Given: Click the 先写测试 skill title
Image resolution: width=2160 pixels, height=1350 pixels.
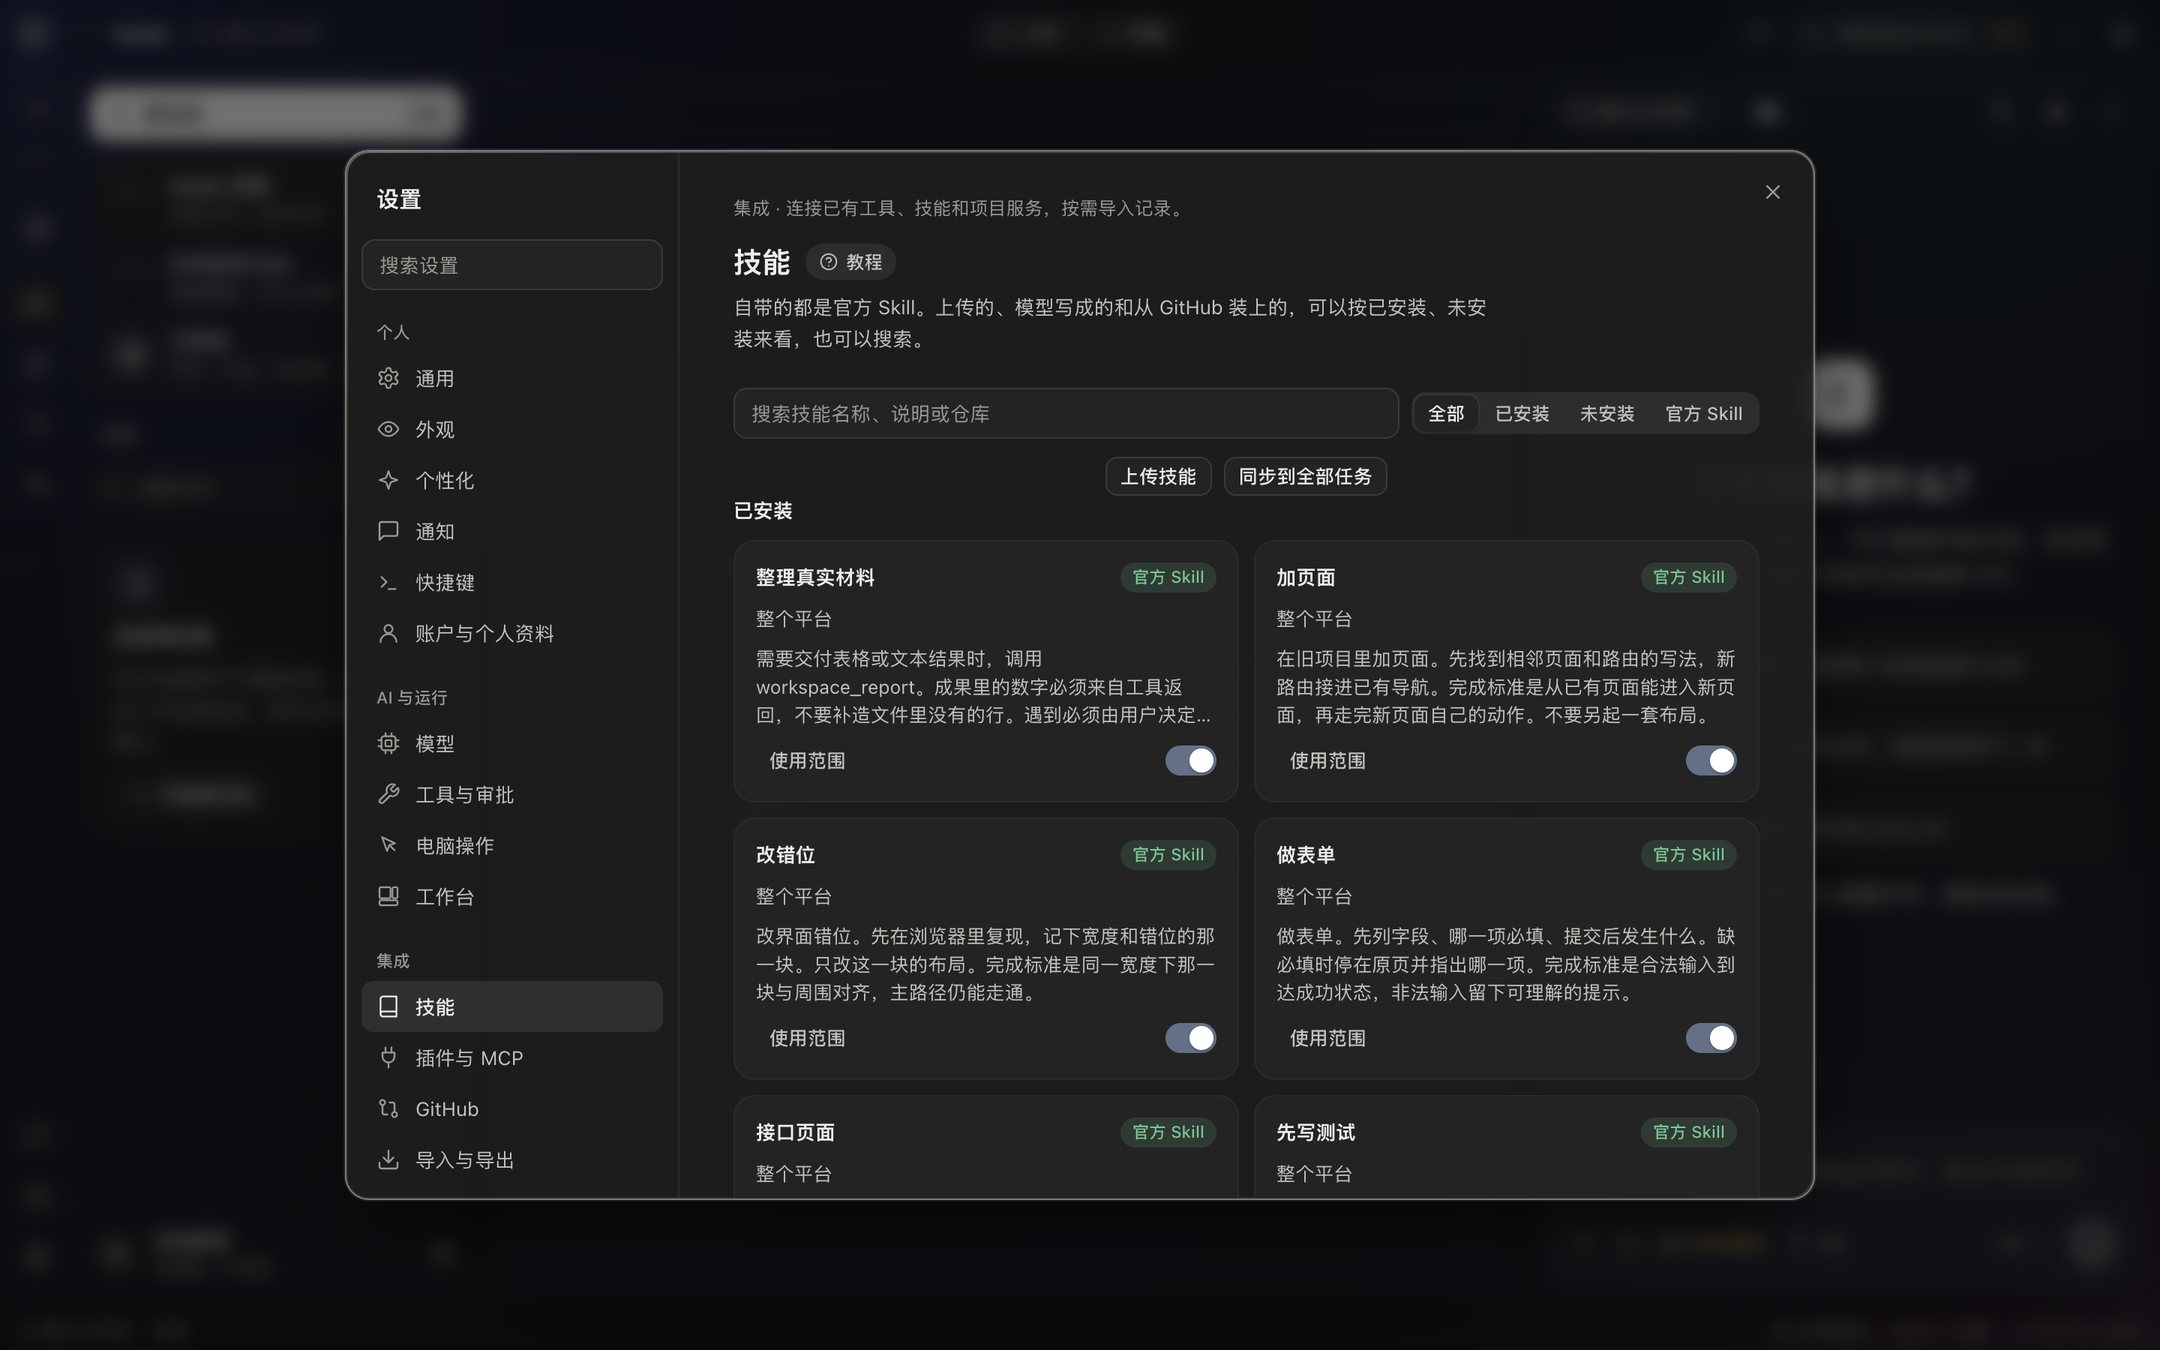Looking at the screenshot, I should tap(1315, 1132).
